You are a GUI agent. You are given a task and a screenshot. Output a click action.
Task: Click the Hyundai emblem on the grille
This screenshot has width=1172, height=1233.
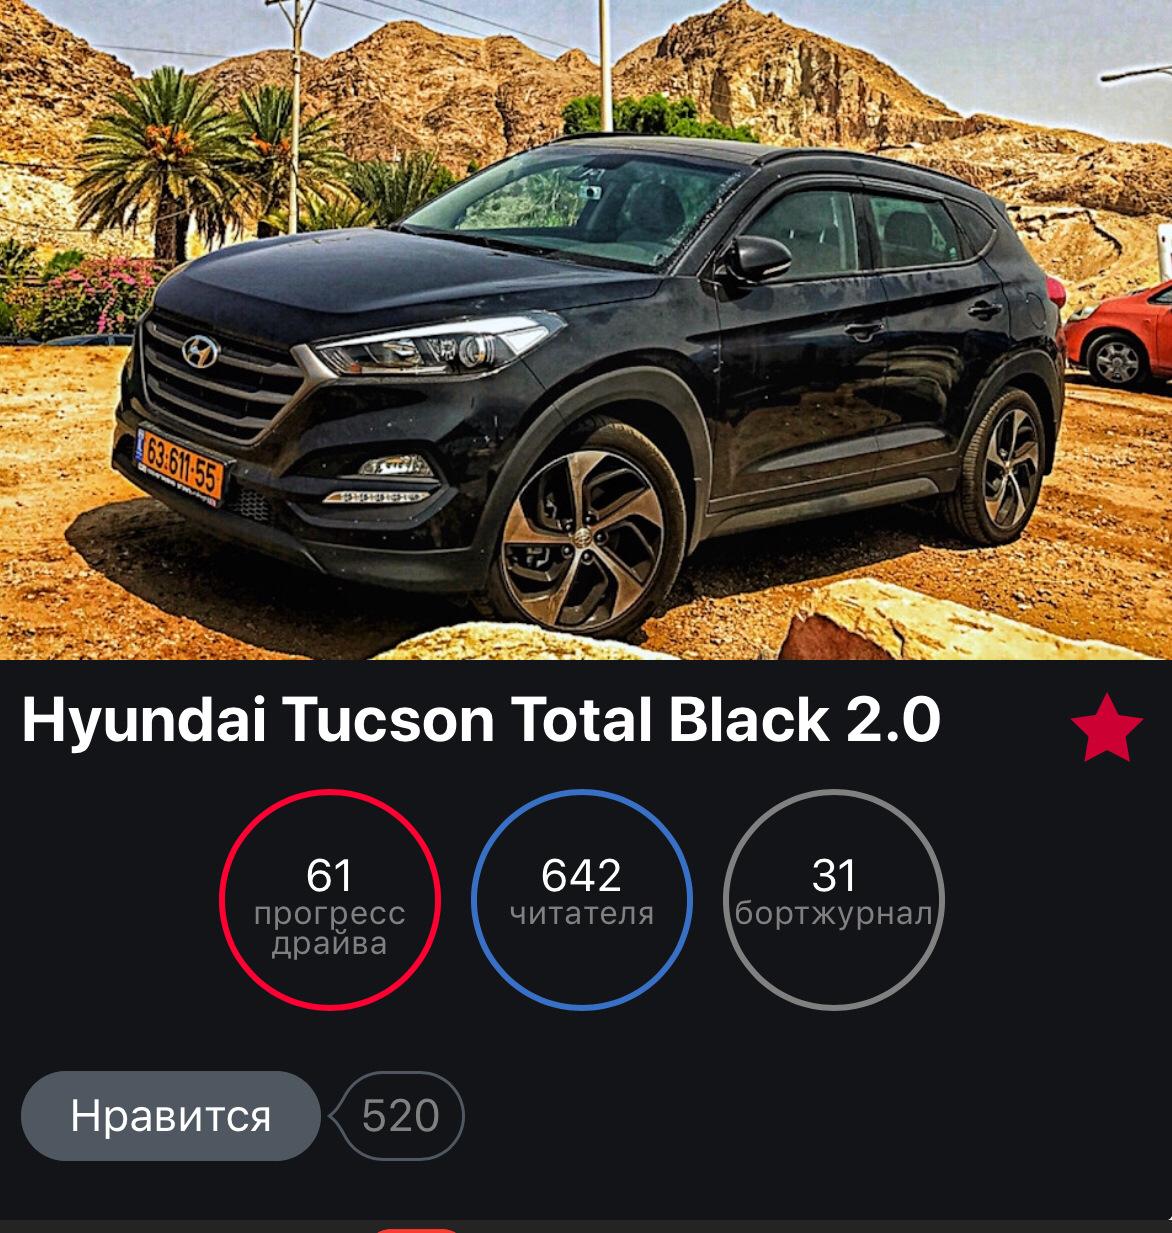(x=200, y=351)
